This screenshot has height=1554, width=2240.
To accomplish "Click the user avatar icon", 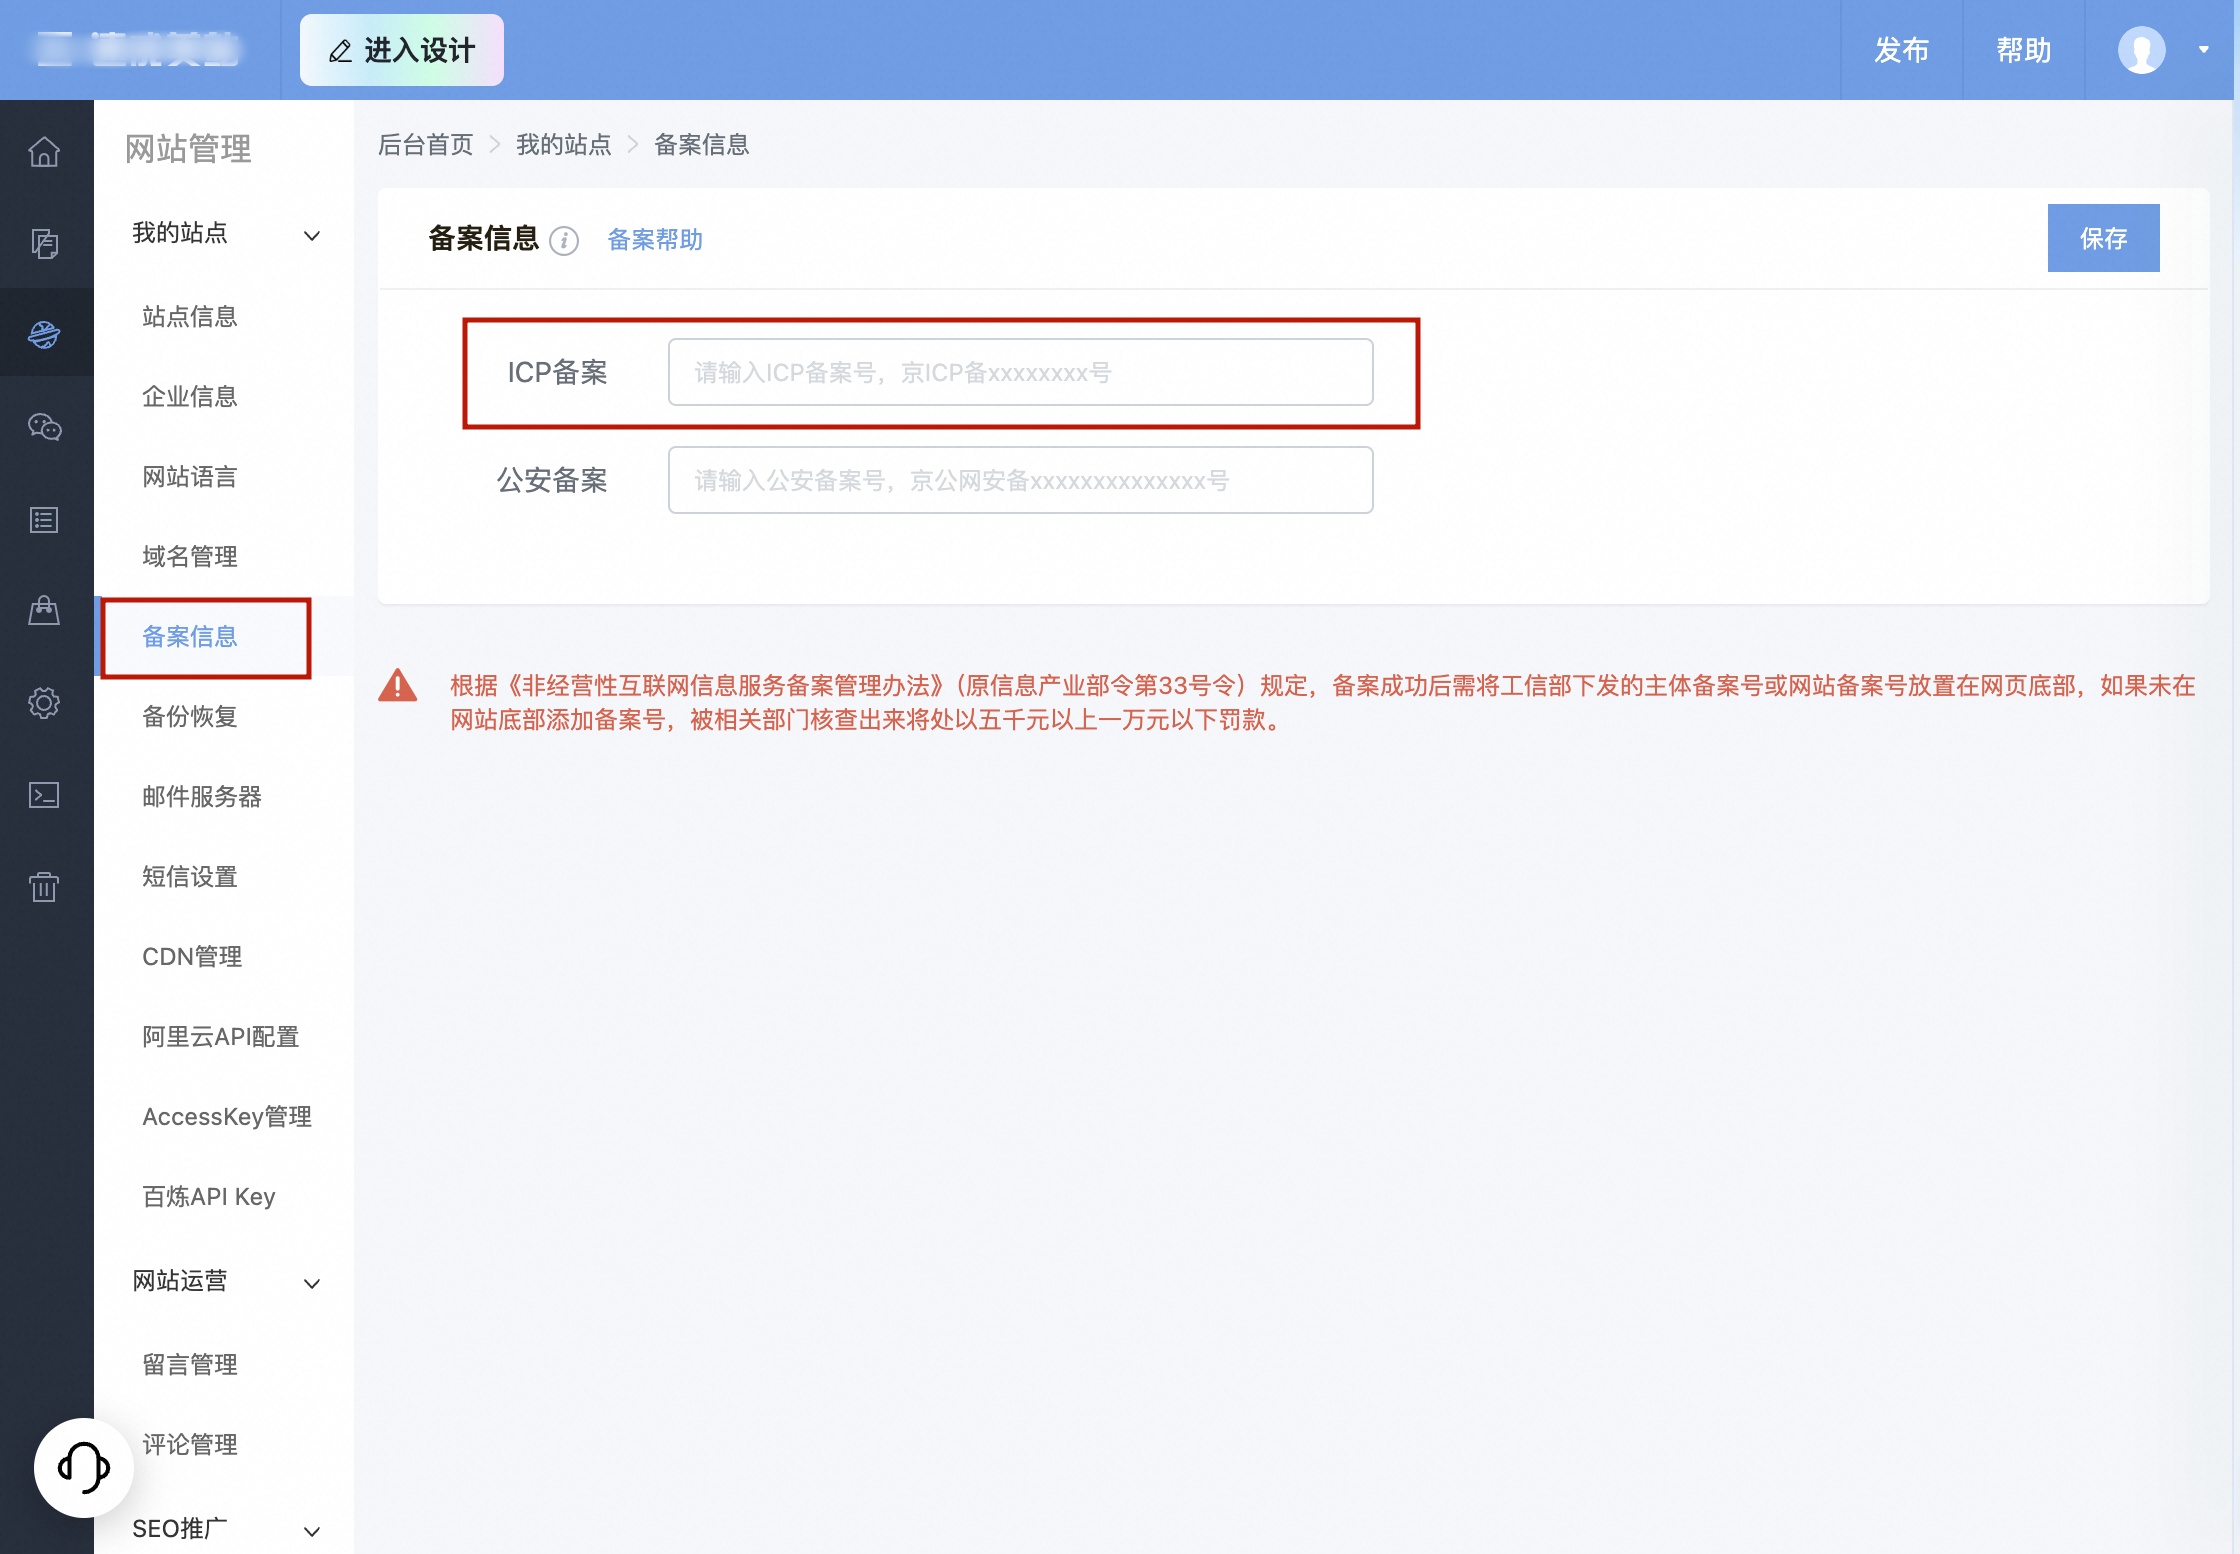I will coord(2142,50).
